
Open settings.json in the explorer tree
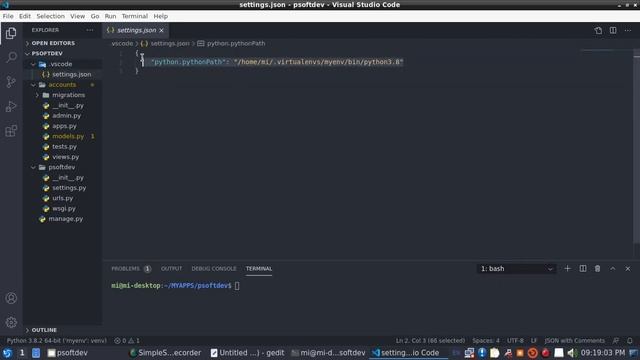(71, 74)
